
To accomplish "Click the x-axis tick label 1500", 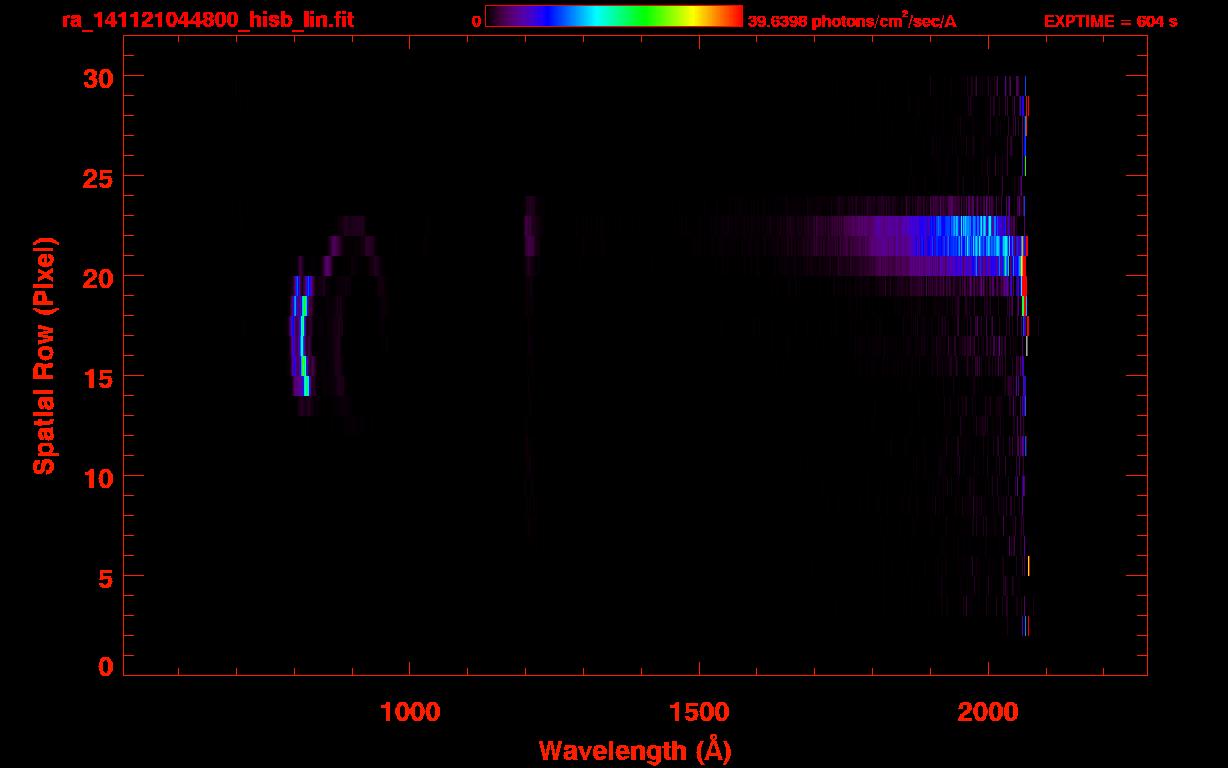I will (x=699, y=710).
